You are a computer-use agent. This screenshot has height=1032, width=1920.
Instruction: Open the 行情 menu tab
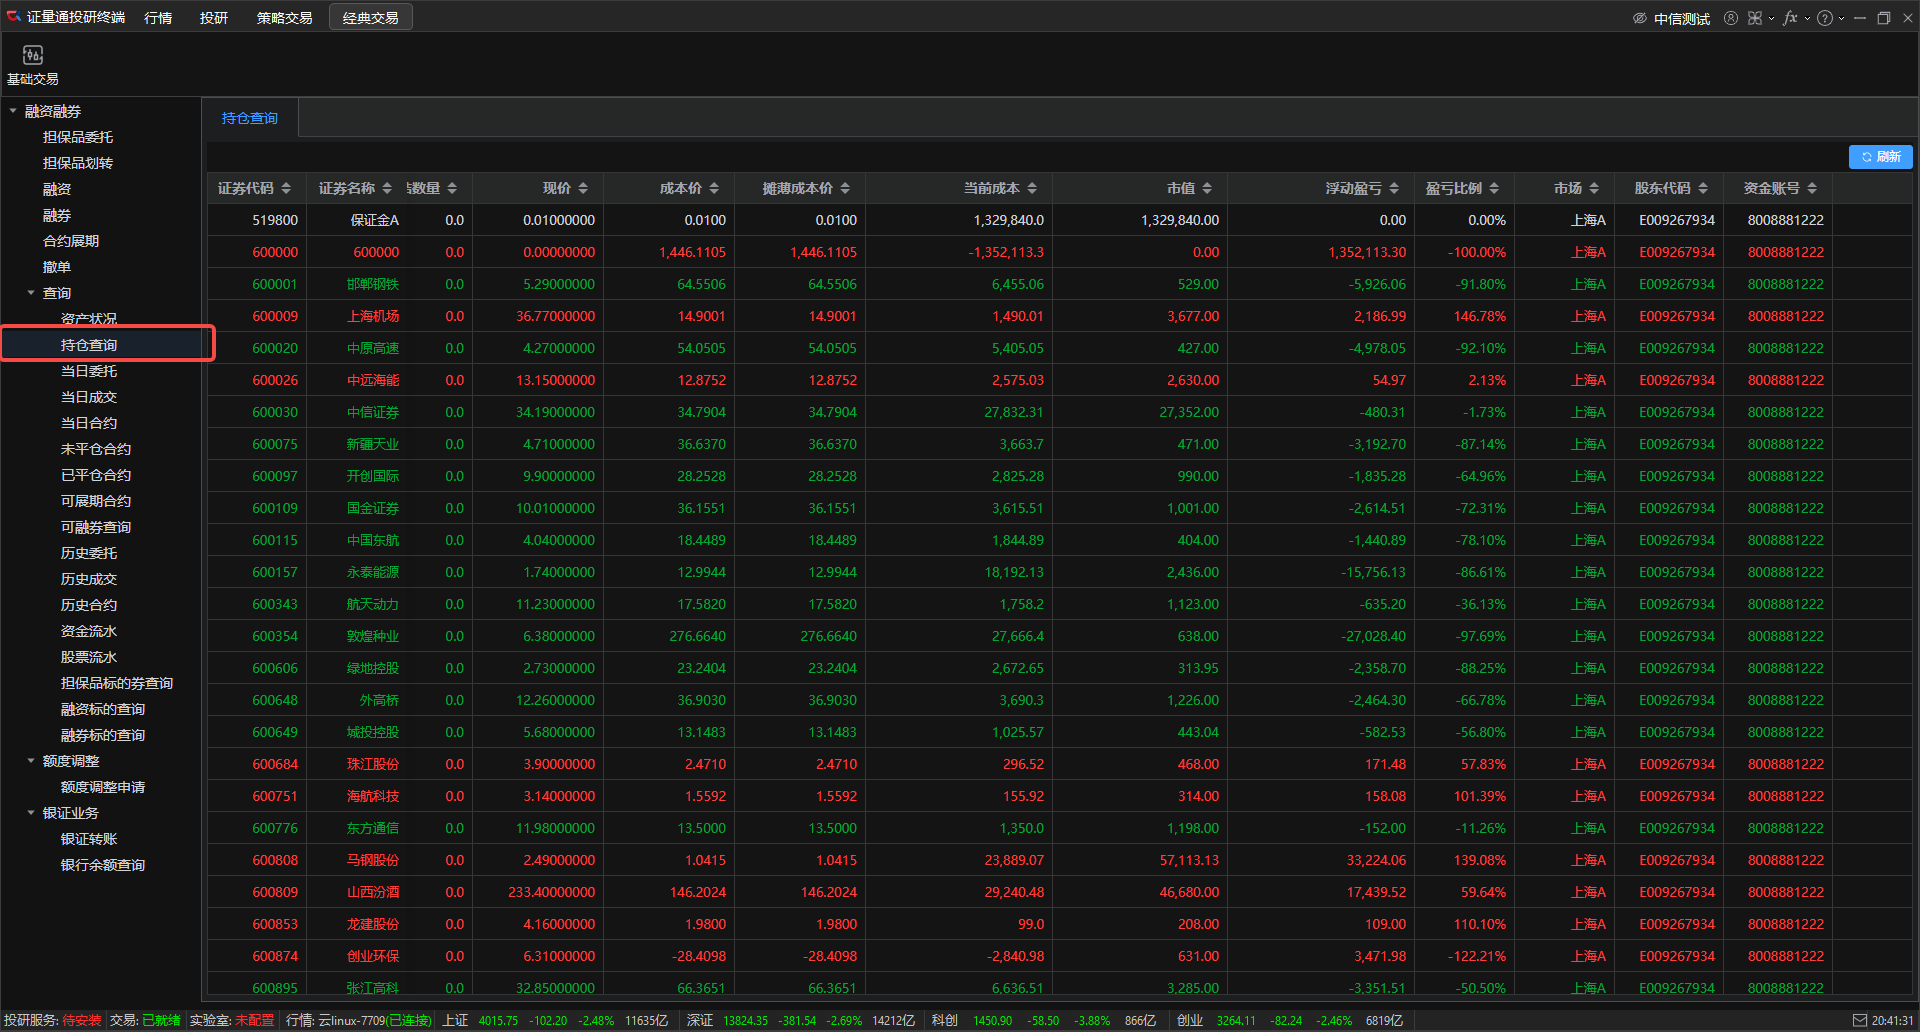point(158,18)
